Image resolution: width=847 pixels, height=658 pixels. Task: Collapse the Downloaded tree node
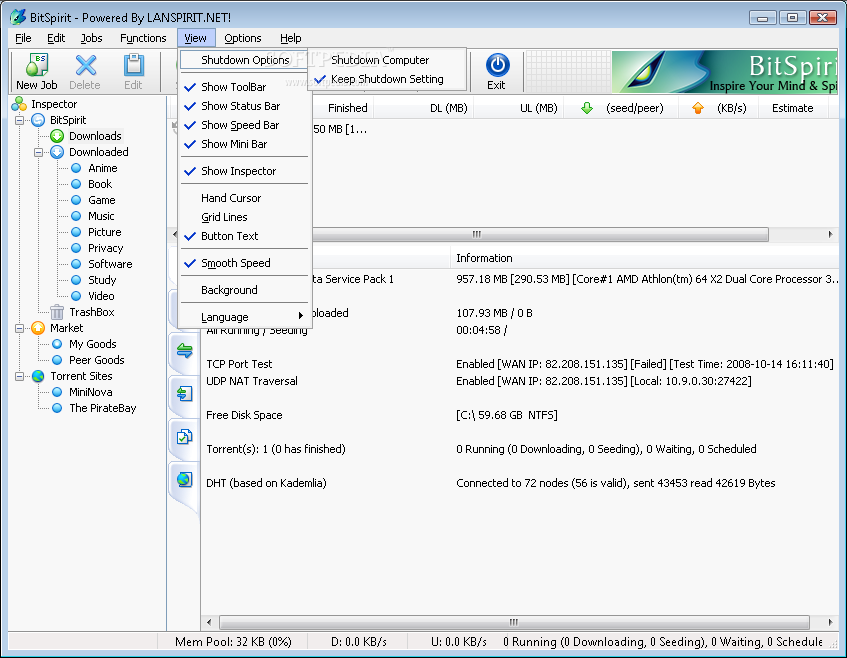pyautogui.click(x=38, y=152)
